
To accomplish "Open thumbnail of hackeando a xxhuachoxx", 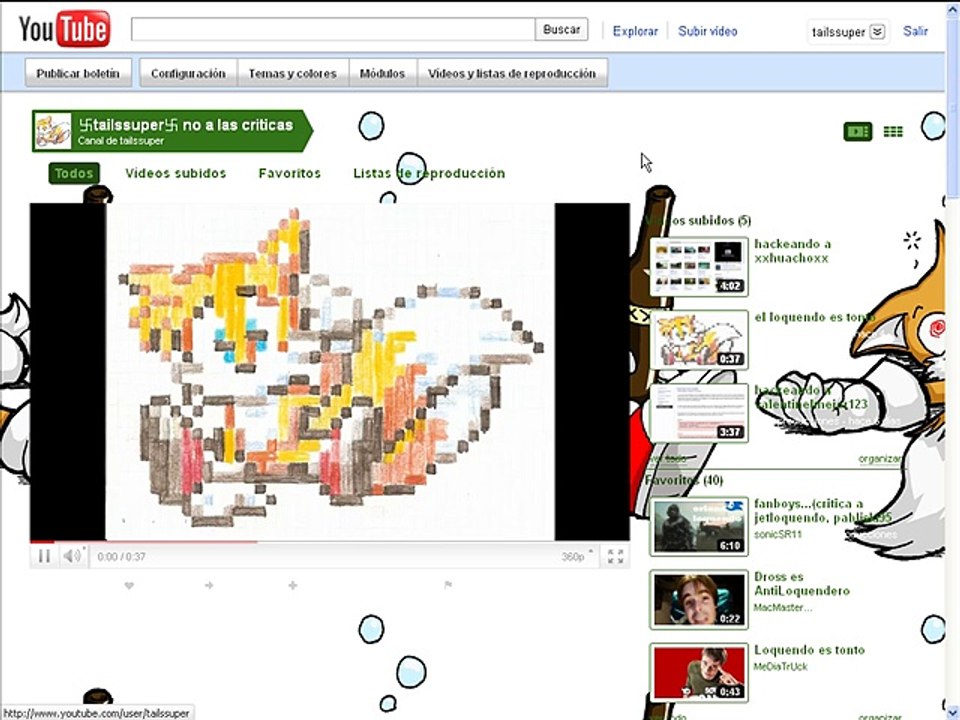I will coord(699,267).
